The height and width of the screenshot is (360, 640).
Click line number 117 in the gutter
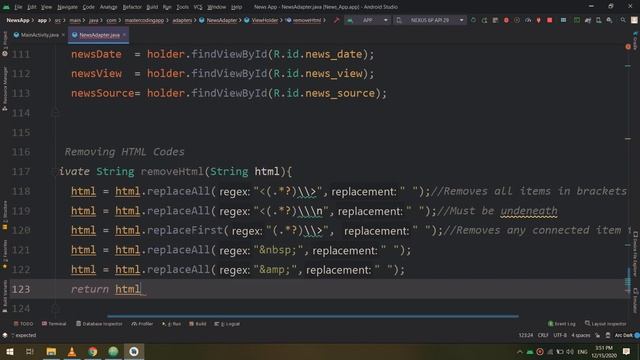(21, 172)
